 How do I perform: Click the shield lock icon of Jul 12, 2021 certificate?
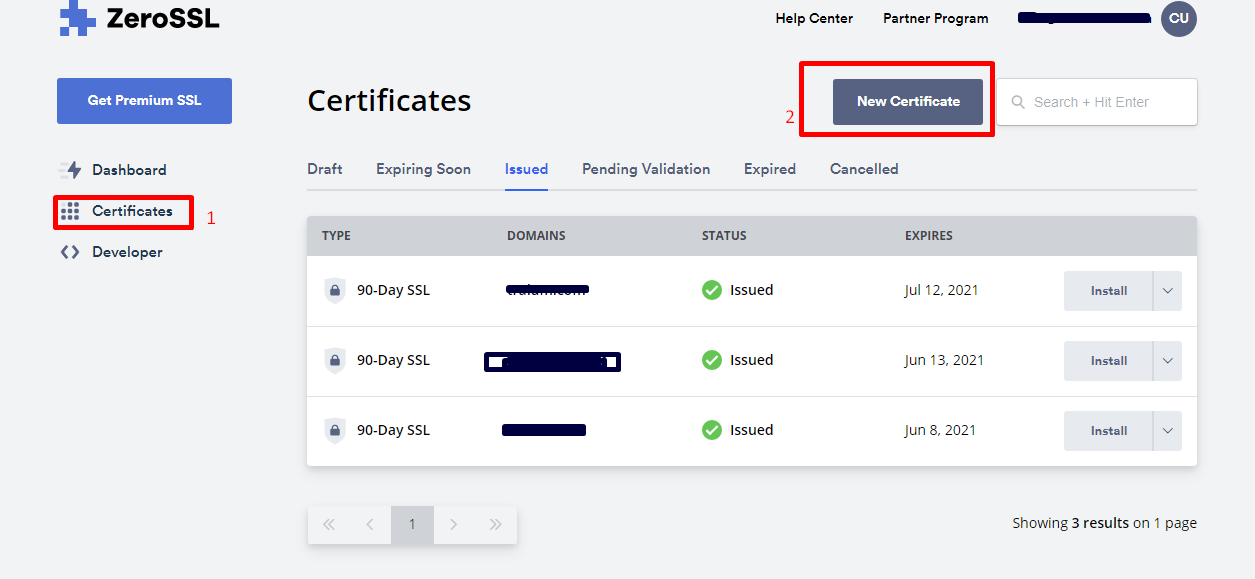pos(335,291)
